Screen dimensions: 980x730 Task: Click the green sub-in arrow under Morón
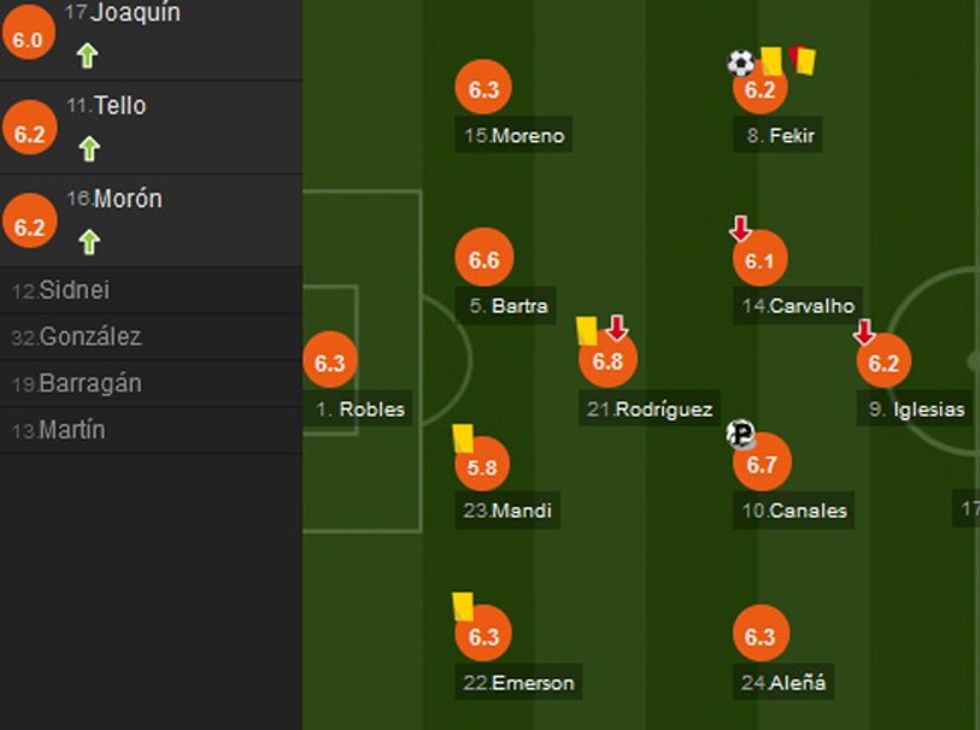point(89,242)
